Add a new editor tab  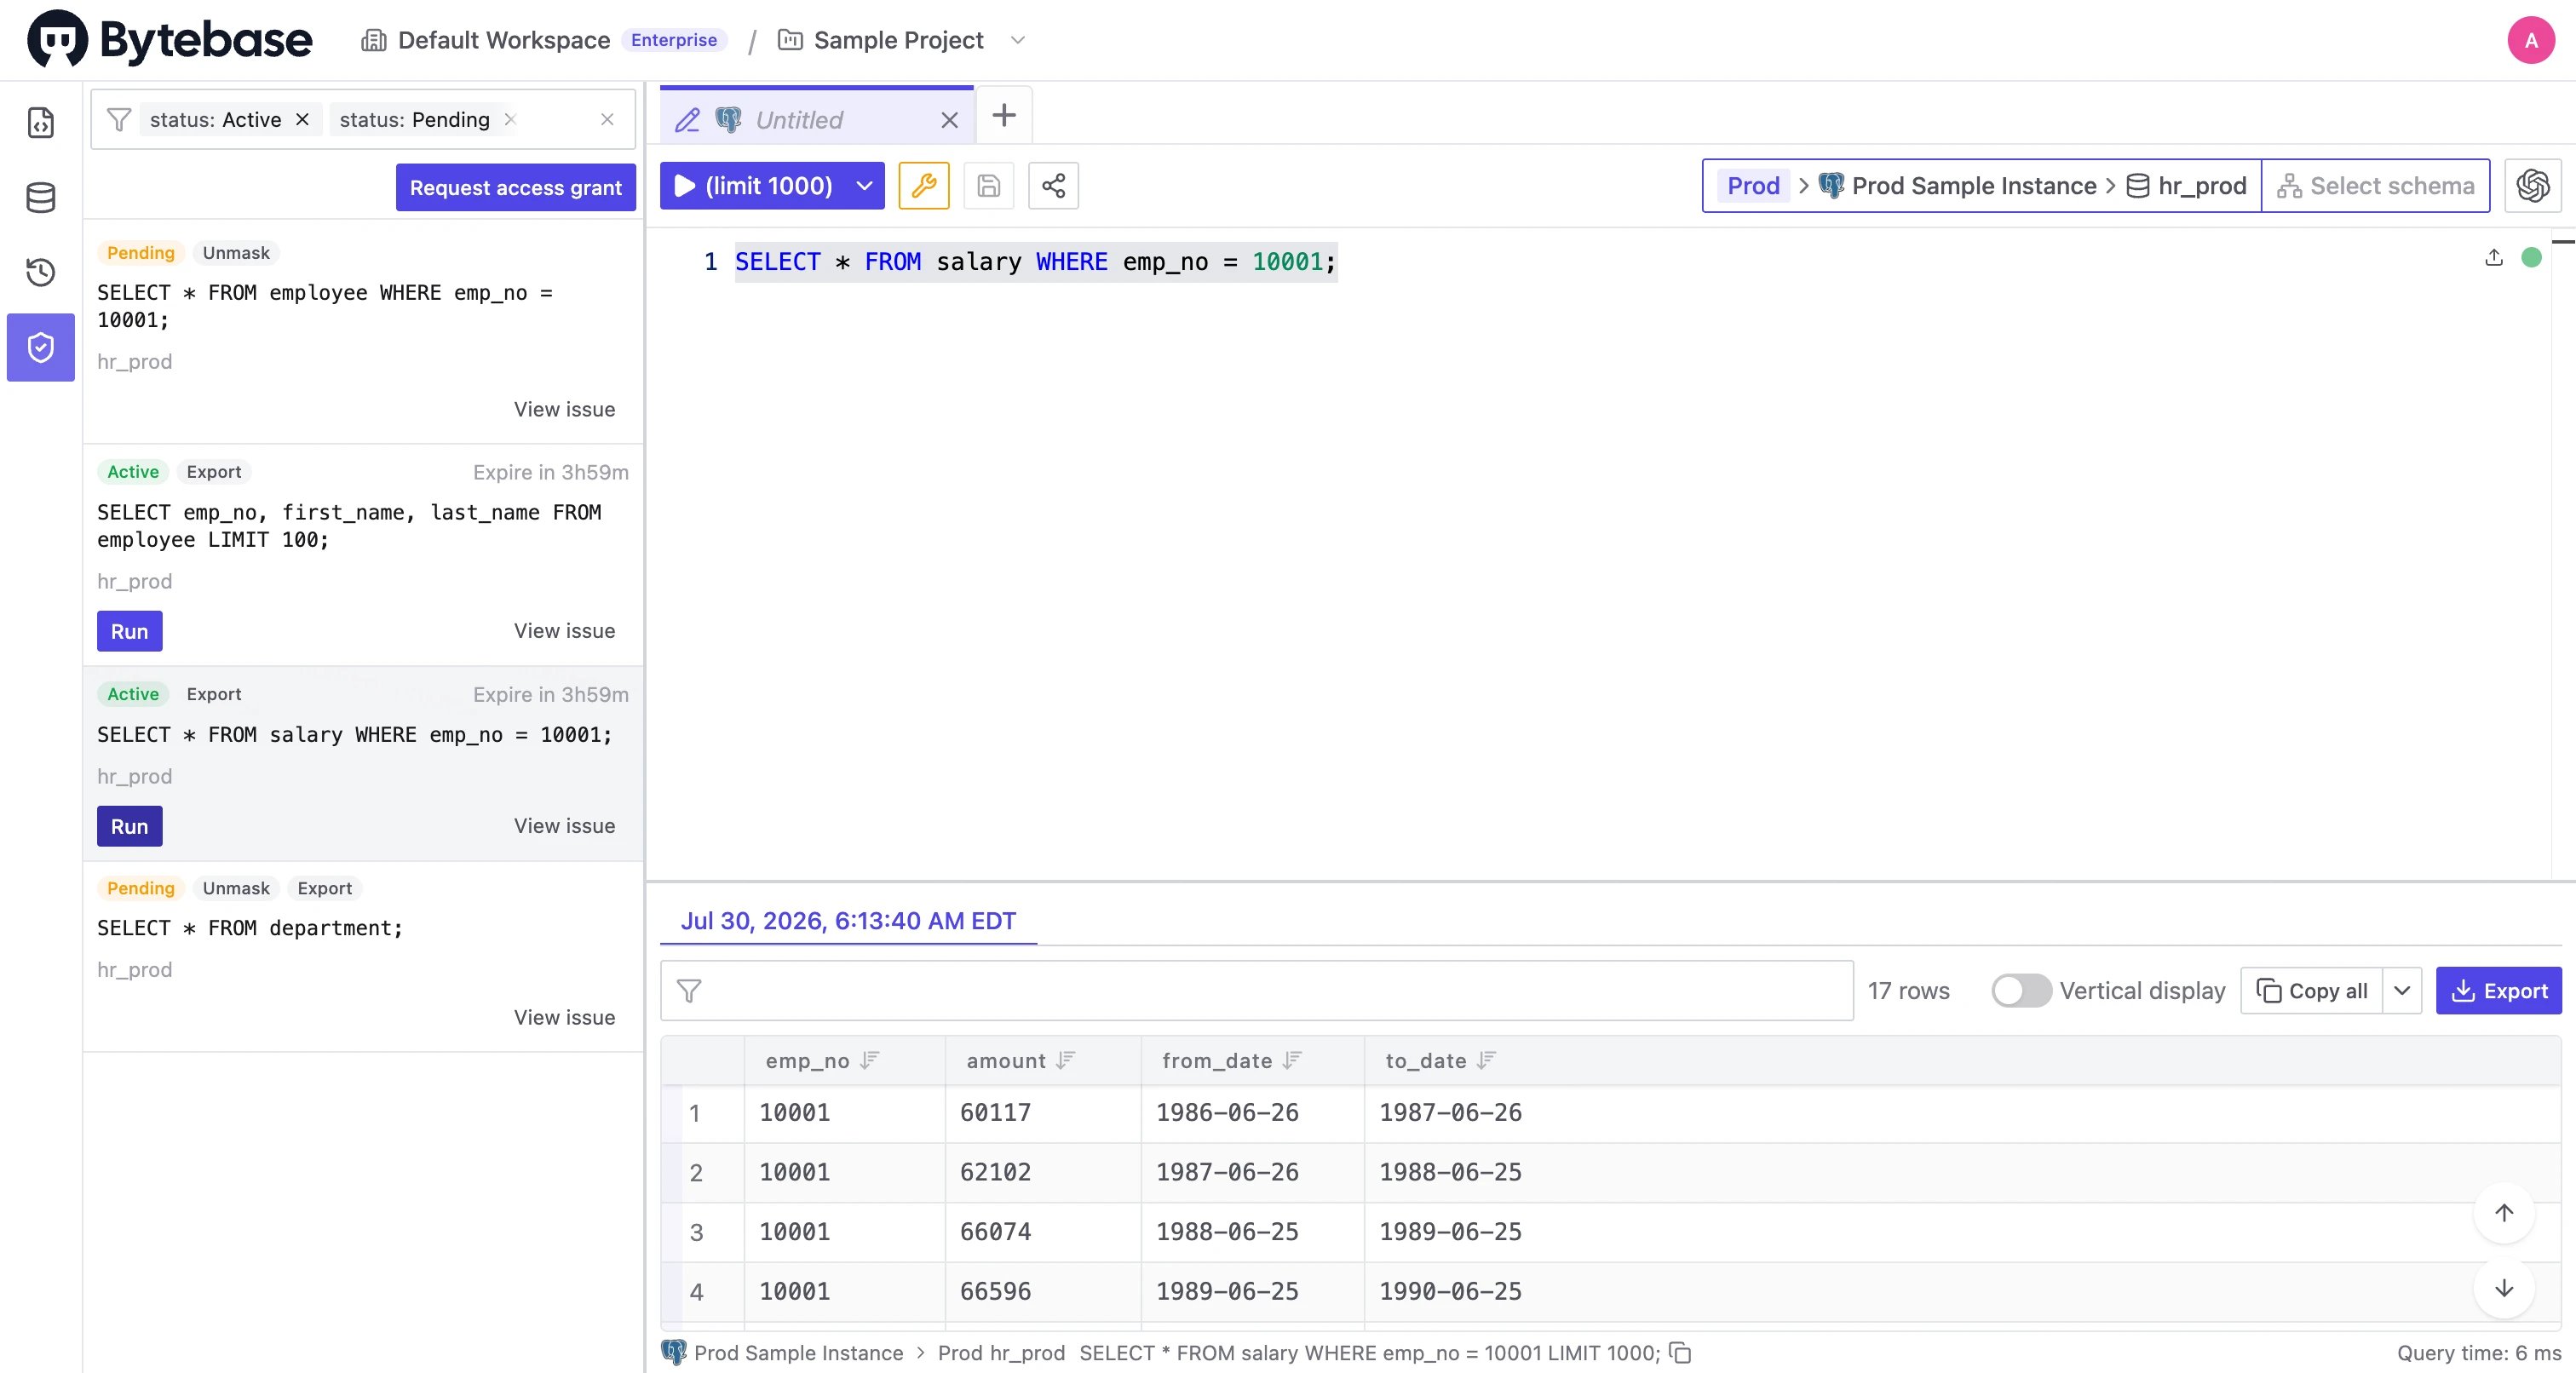(1004, 115)
